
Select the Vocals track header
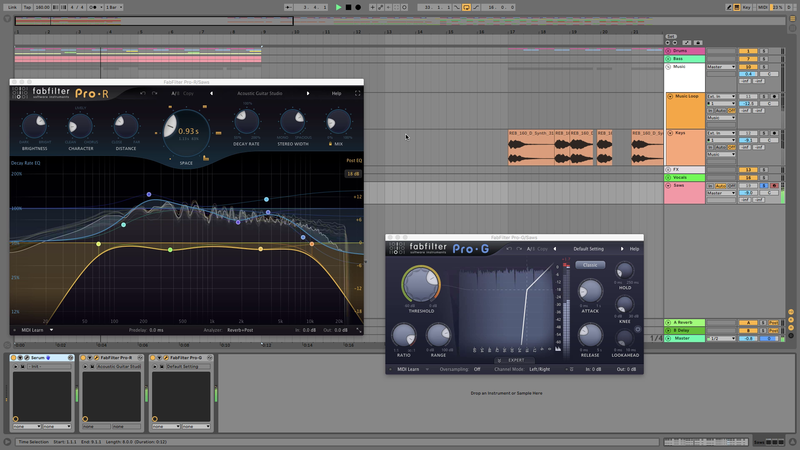684,178
